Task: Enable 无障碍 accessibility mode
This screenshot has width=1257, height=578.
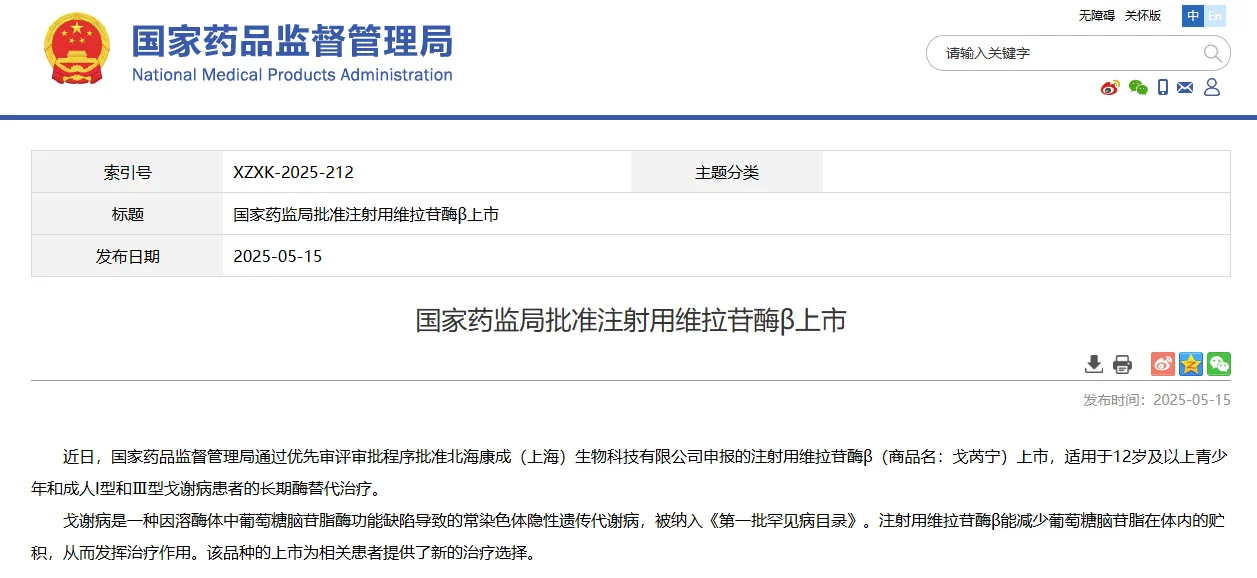Action: click(1096, 16)
